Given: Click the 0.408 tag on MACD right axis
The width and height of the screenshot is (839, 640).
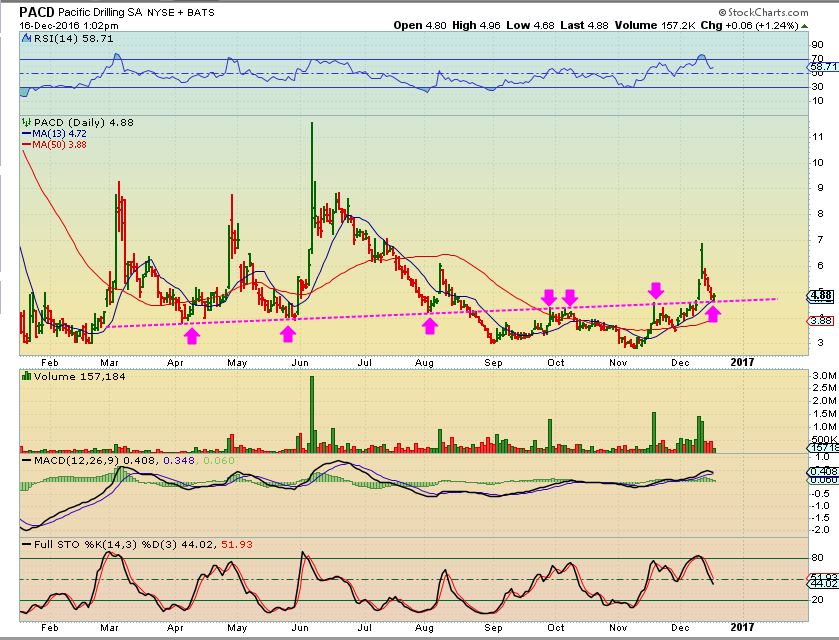Looking at the screenshot, I should (823, 471).
